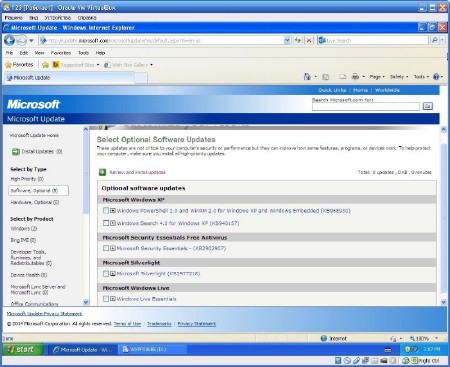
Task: Select the green arrow beside Review and install updates
Action: tap(102, 172)
